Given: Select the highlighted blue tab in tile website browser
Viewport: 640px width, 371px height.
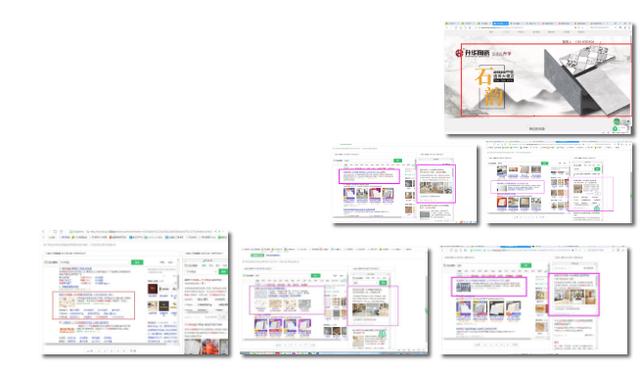Looking at the screenshot, I should tap(500, 23).
